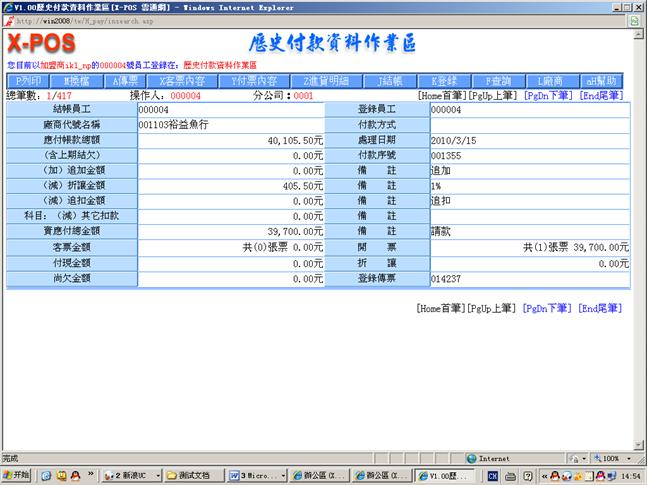This screenshot has height=485, width=647.
Task: Open Y付票內容 in the toolbar
Action: click(253, 81)
